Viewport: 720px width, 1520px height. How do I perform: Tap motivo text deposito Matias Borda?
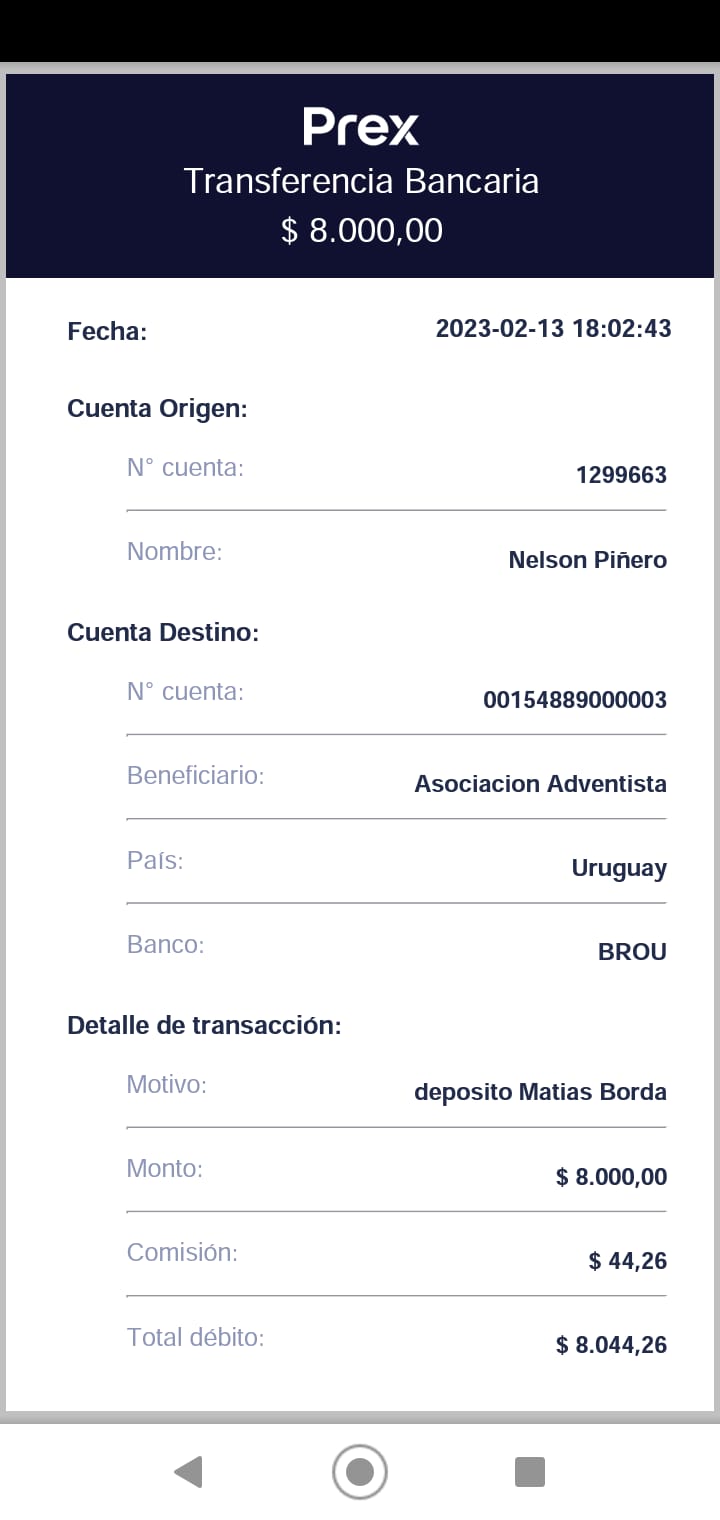[540, 1092]
